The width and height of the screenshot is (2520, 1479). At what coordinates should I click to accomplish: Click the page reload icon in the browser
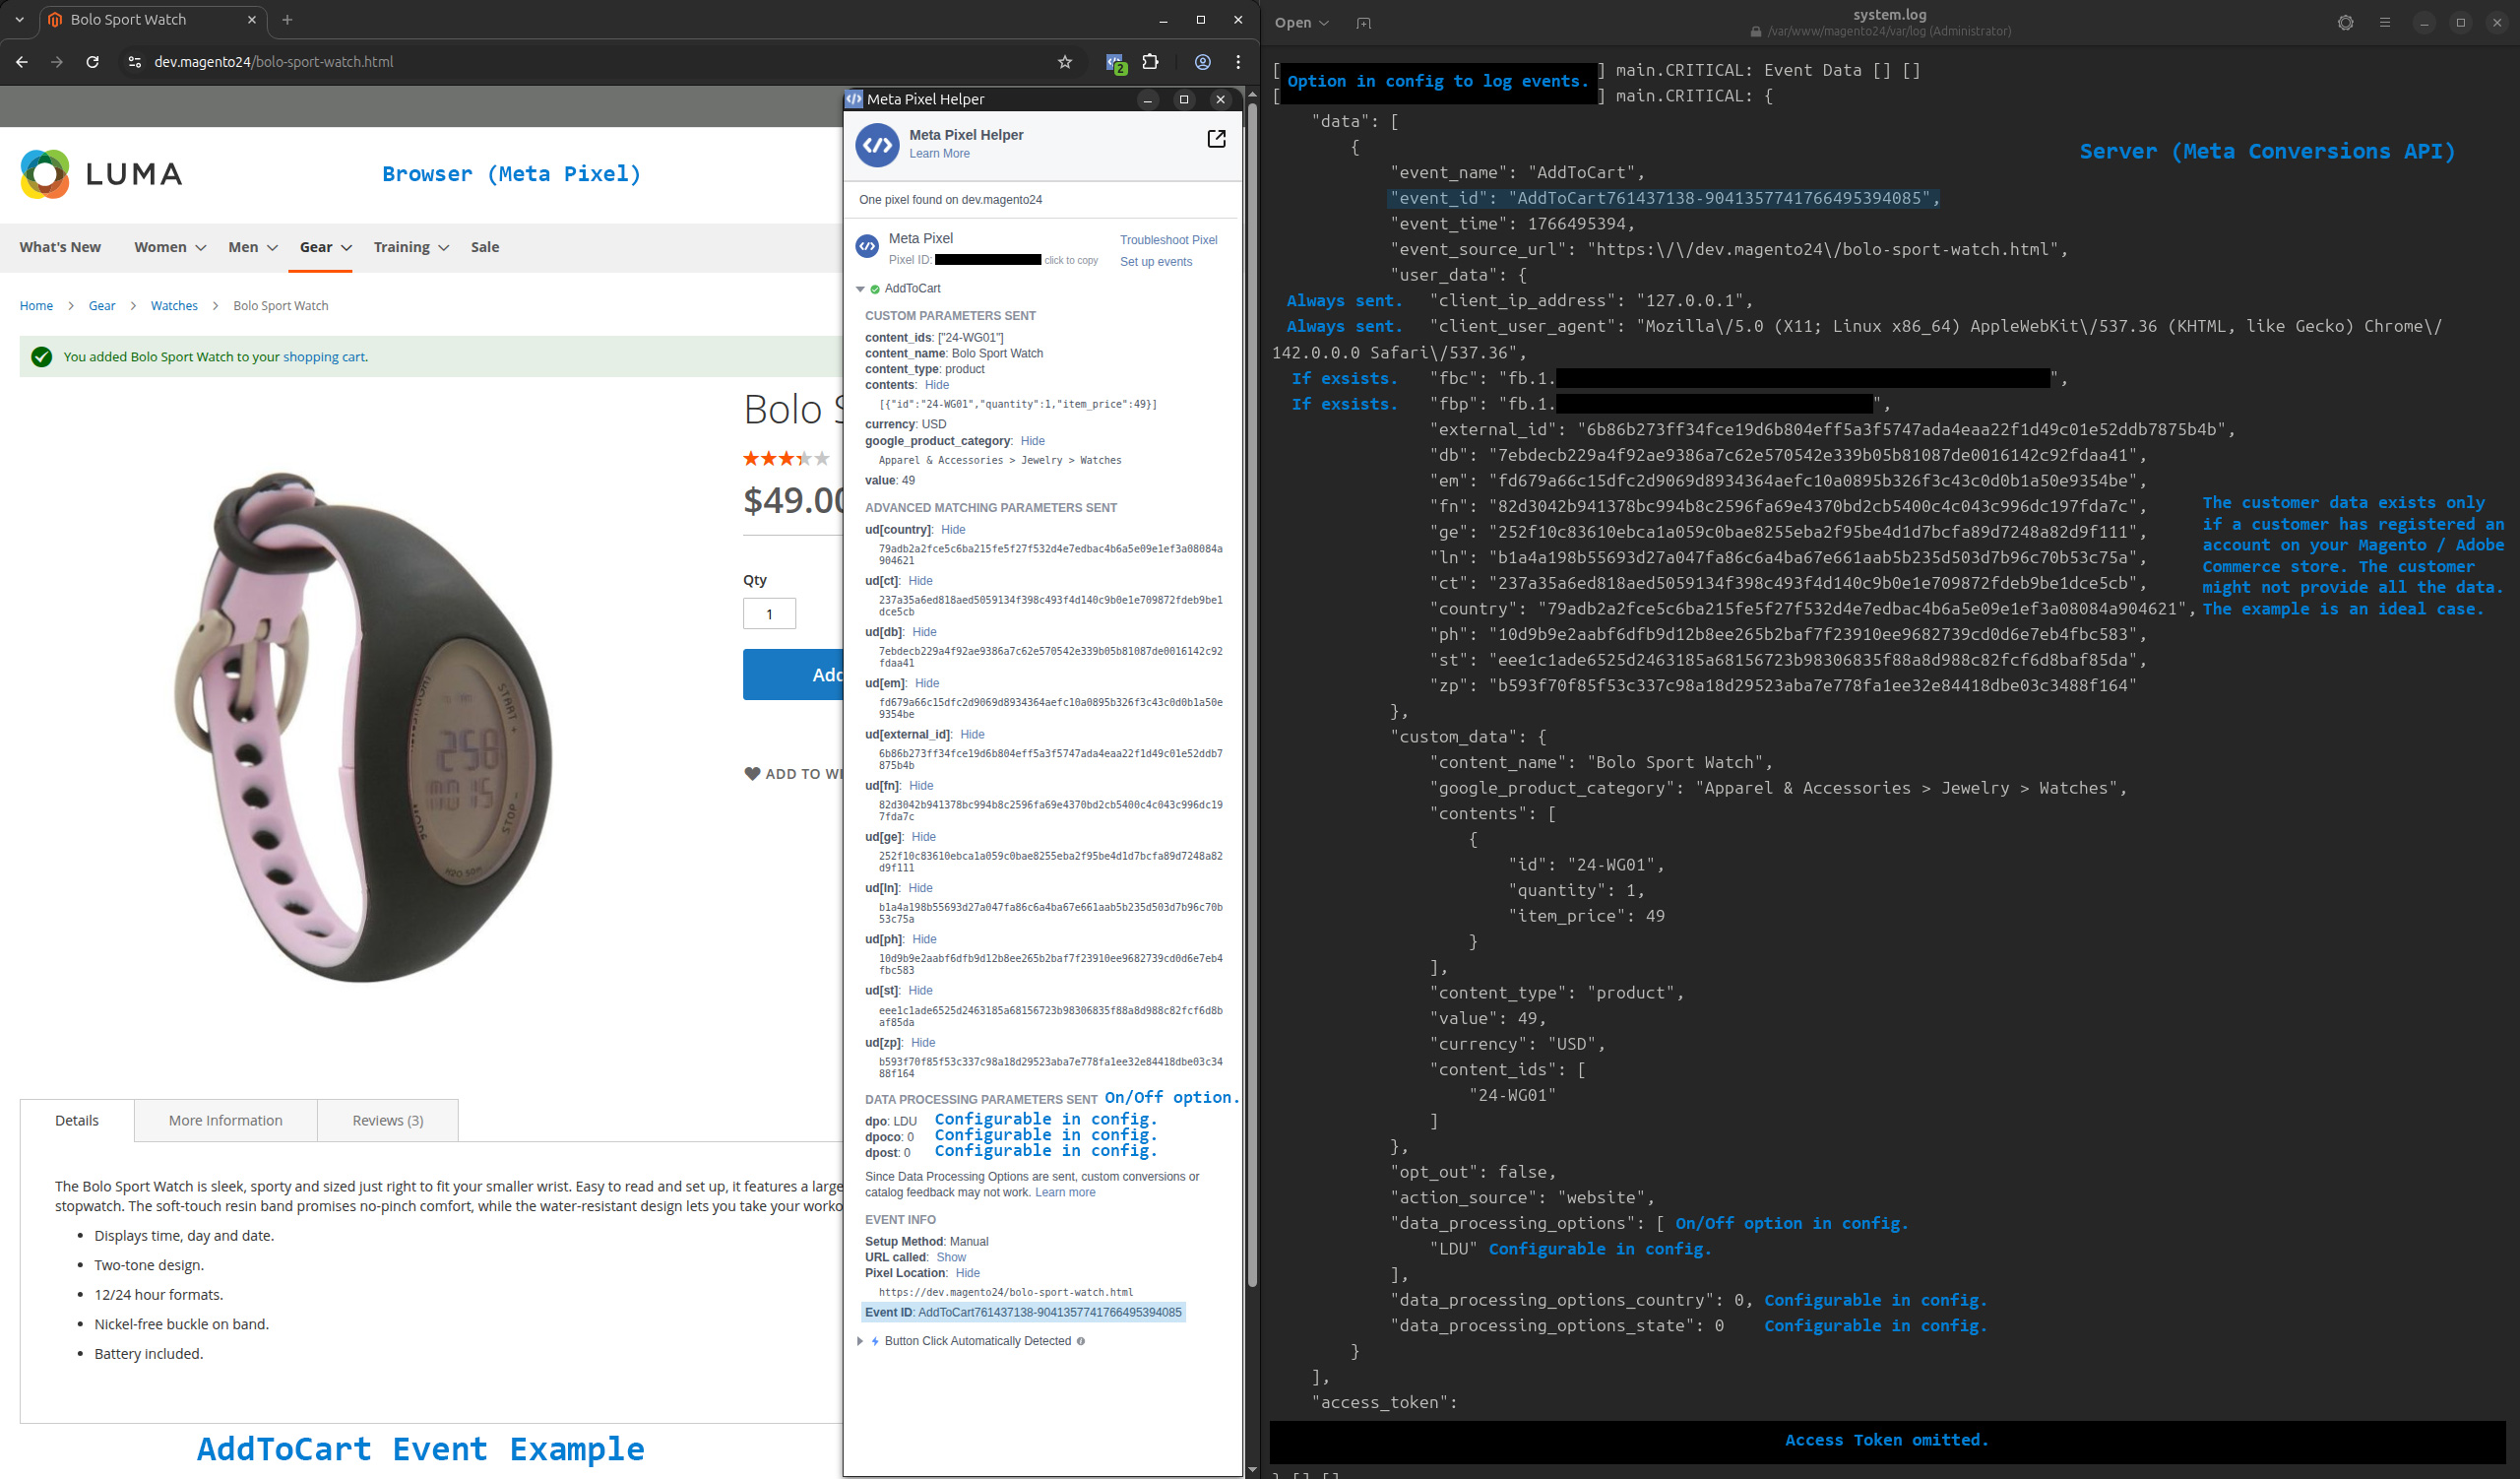92,61
